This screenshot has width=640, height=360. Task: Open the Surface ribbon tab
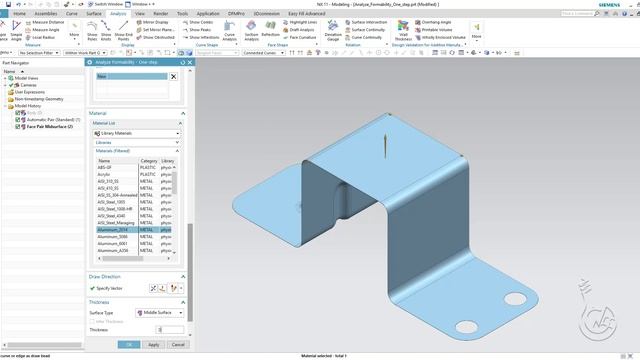[93, 13]
